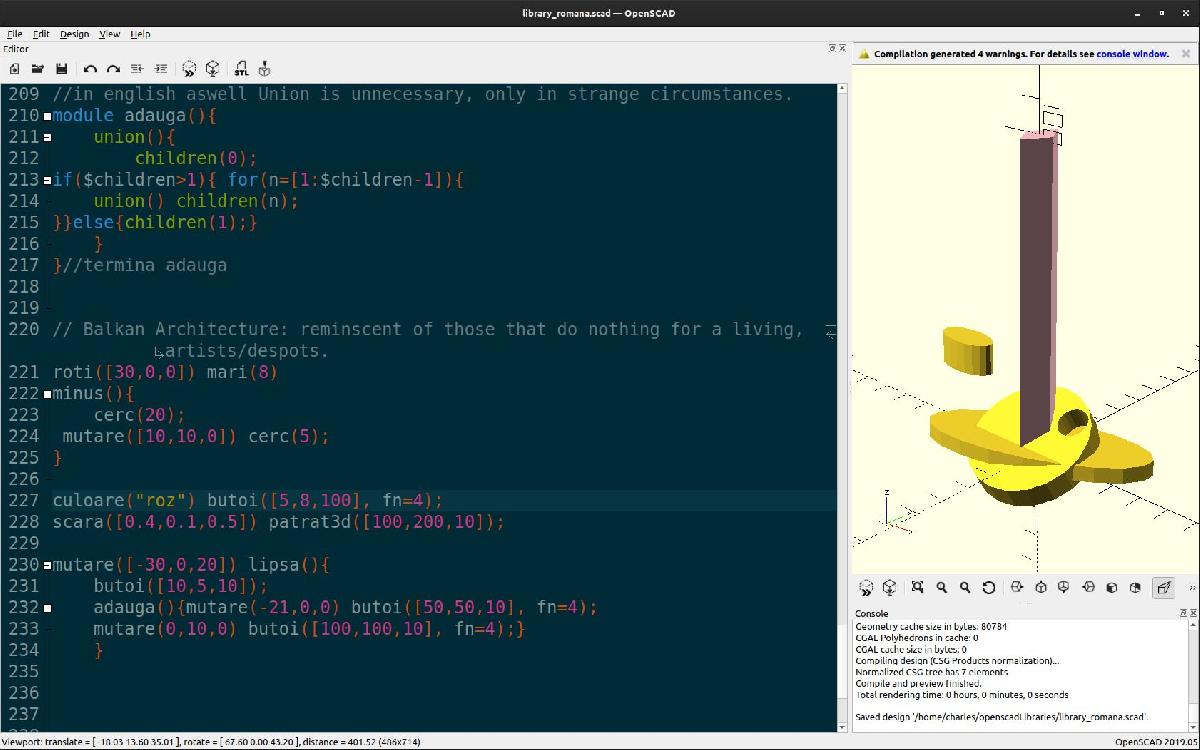1200x750 pixels.
Task: Toggle perspective projection in the viewport
Action: tap(1163, 588)
